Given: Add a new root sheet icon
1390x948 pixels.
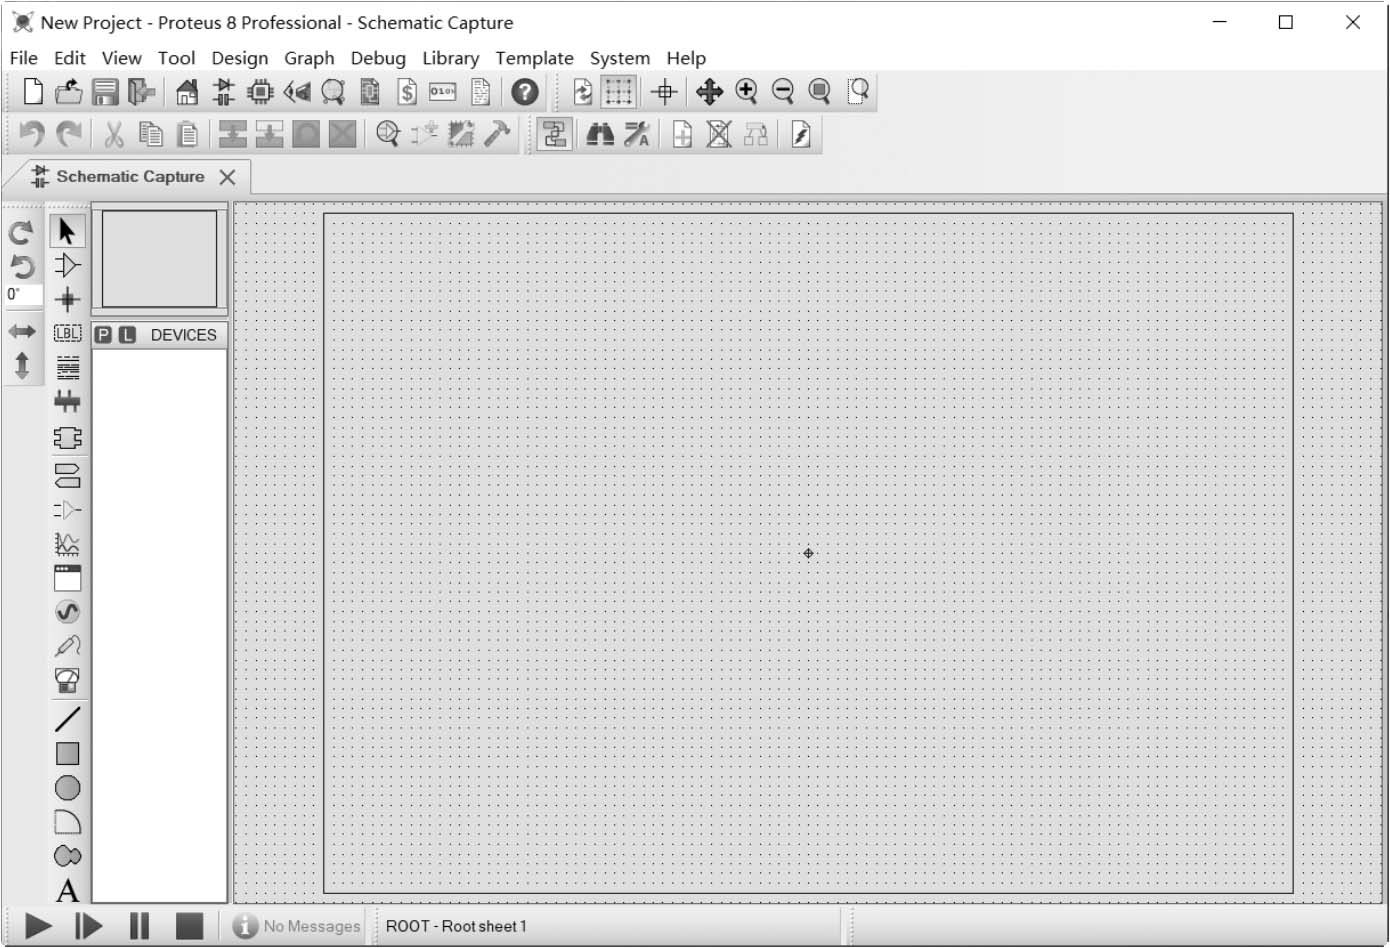Looking at the screenshot, I should coord(682,133).
